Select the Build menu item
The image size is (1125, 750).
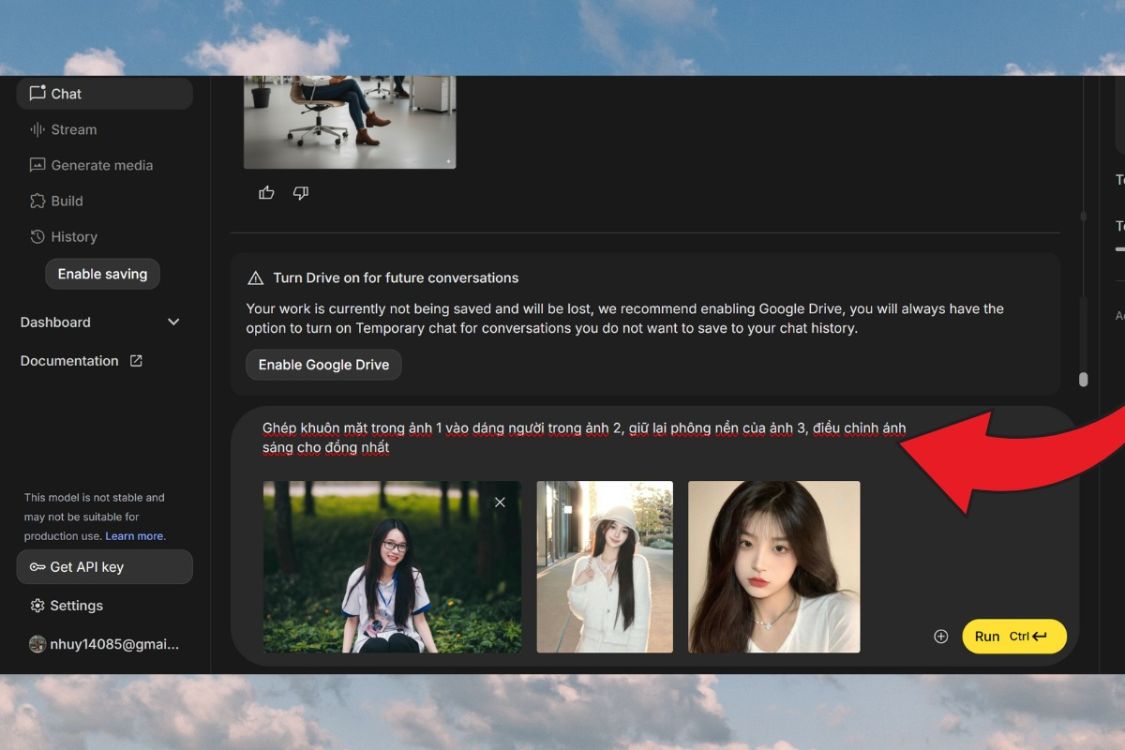(x=66, y=201)
